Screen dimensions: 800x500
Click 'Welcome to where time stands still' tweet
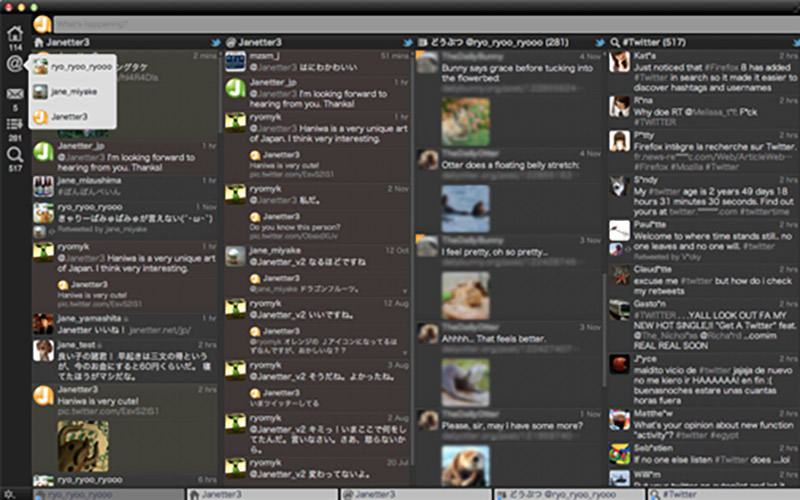[x=713, y=241]
